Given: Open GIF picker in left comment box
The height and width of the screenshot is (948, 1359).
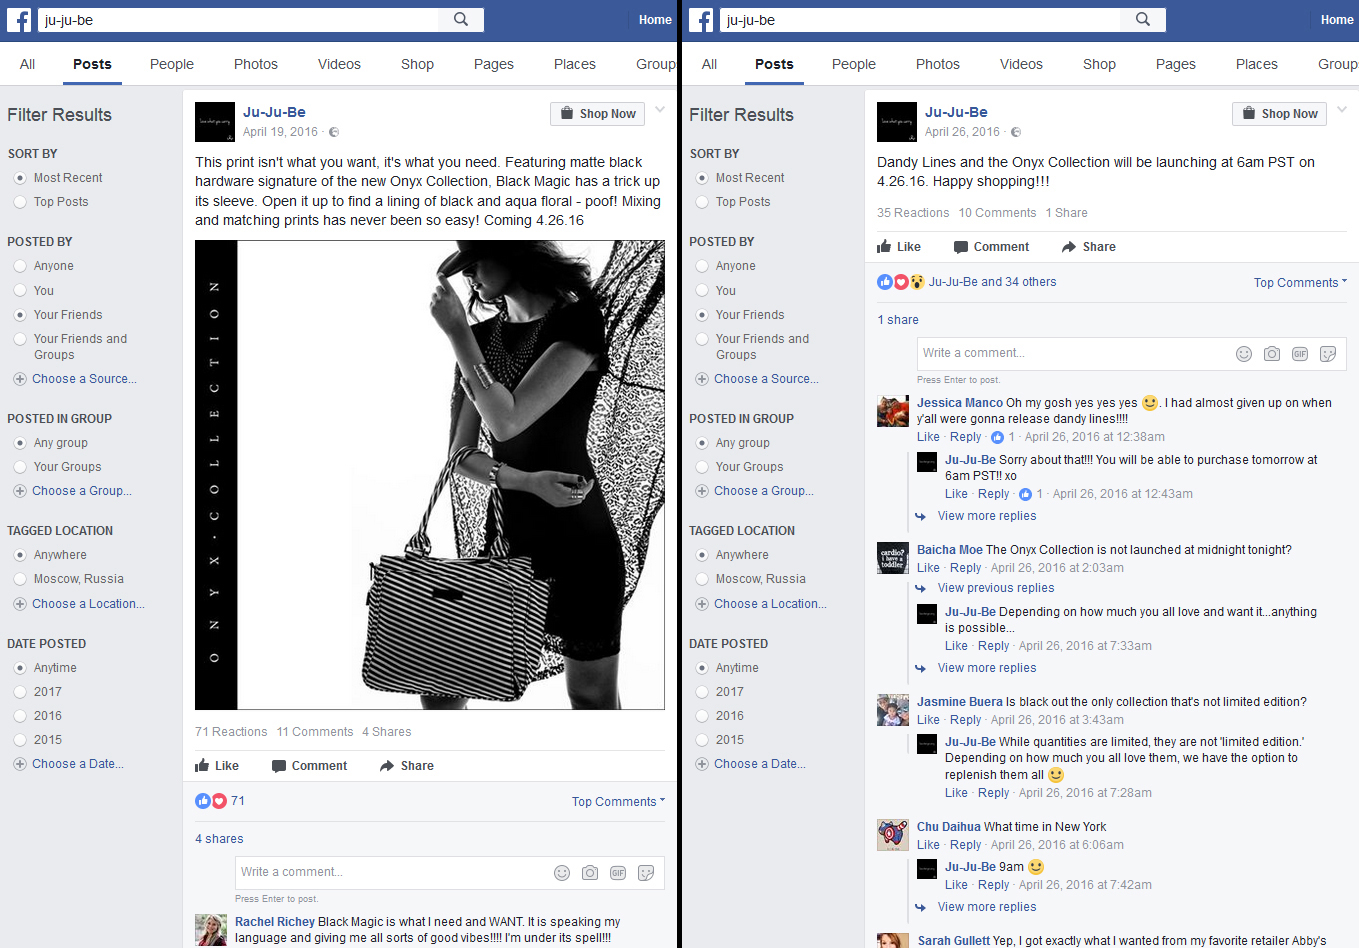Looking at the screenshot, I should point(618,873).
